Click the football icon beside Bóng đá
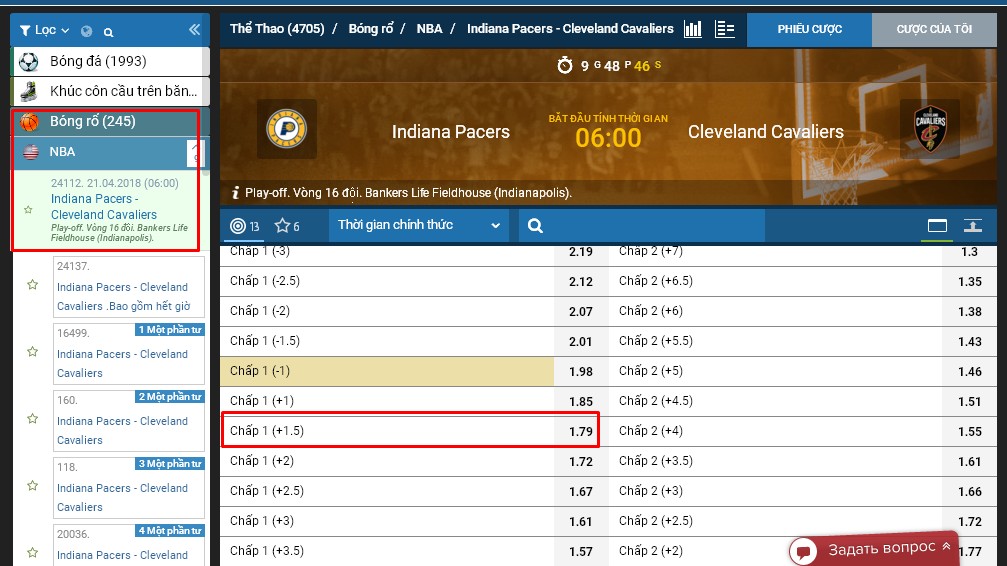Screen dimensions: 1007x566 28,62
